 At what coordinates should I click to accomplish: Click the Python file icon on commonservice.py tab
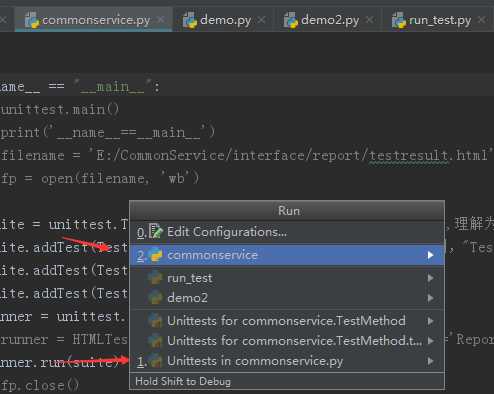click(x=32, y=20)
